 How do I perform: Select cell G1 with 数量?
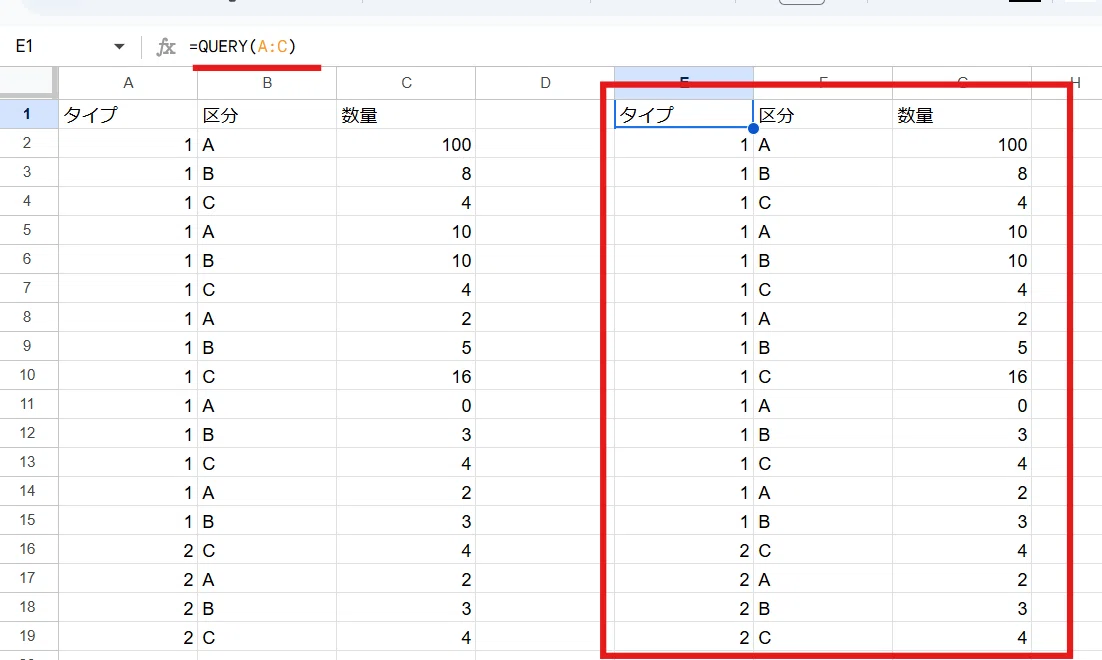(962, 114)
